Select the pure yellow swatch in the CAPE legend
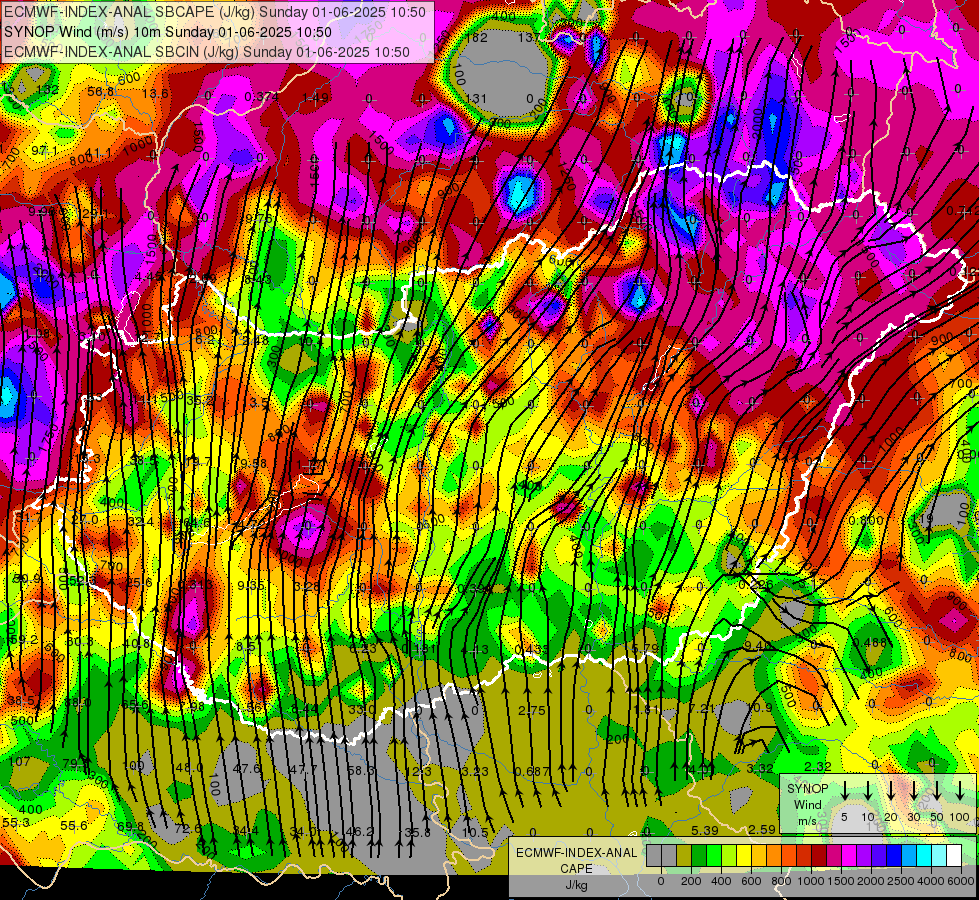This screenshot has height=900, width=979. 744,855
